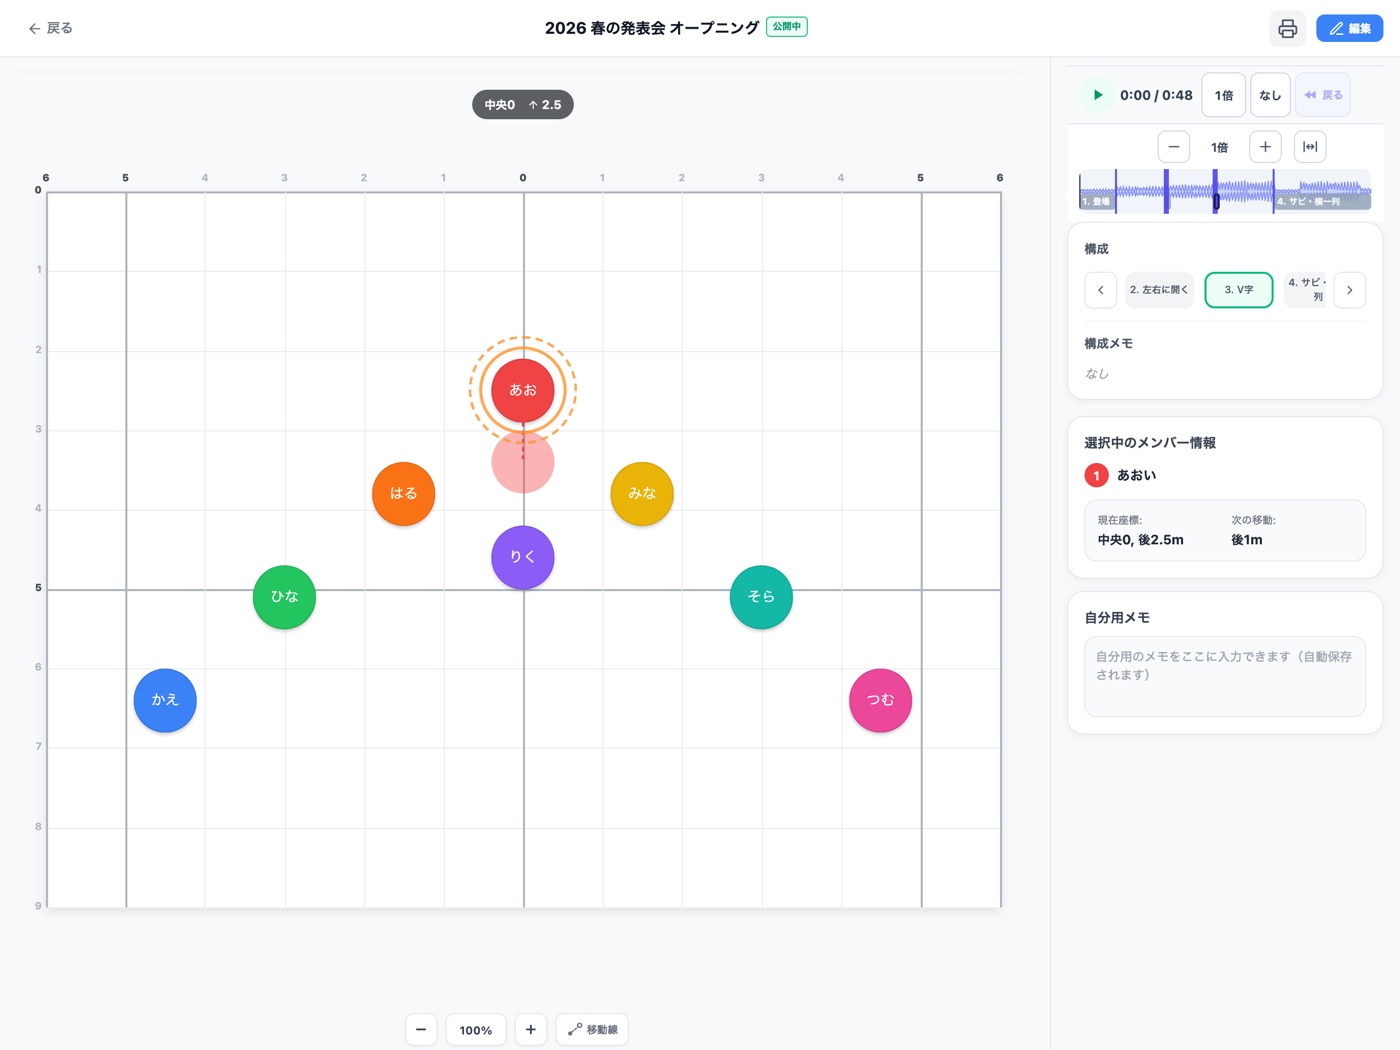The width and height of the screenshot is (1400, 1050).
Task: Select the 3. V字 formation tab
Action: 1239,290
